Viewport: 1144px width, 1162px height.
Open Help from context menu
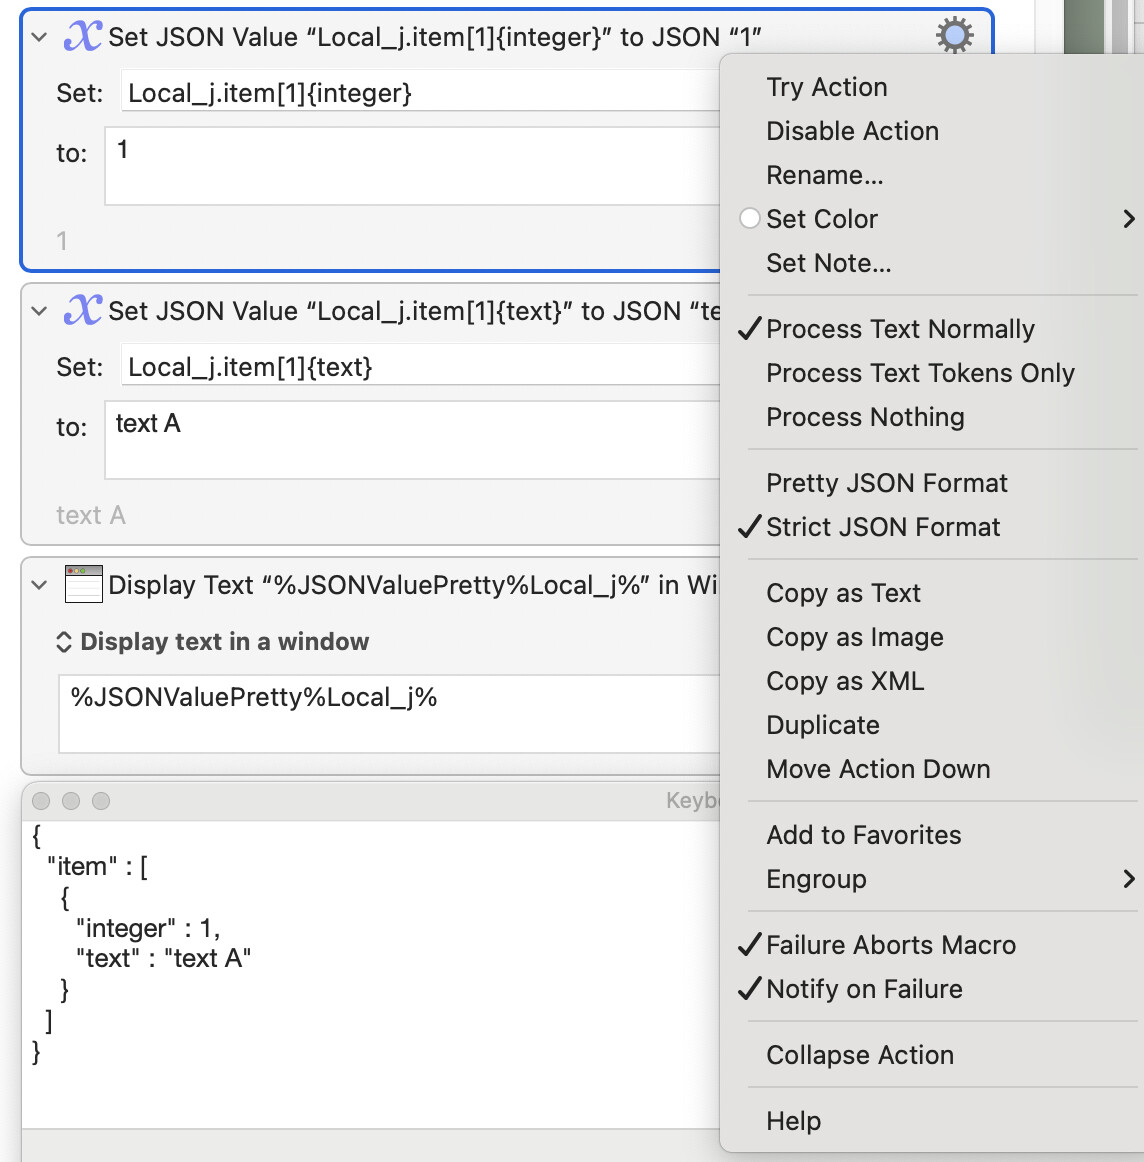[x=794, y=1120]
